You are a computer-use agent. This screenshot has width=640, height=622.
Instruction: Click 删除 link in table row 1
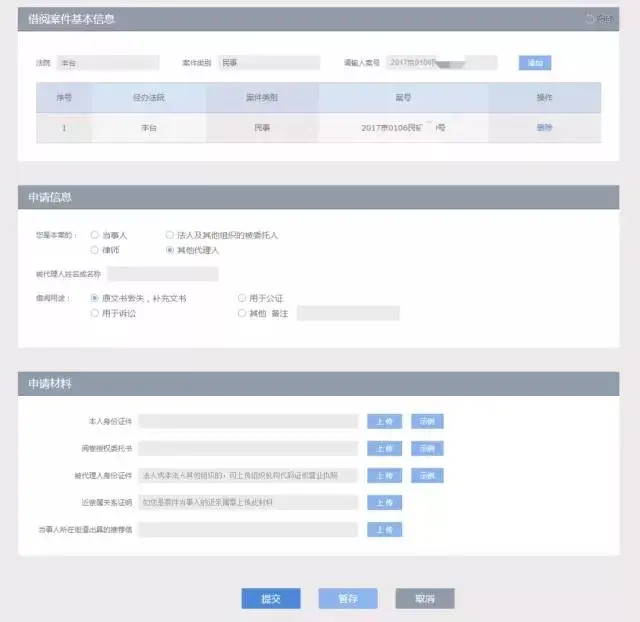tap(544, 128)
